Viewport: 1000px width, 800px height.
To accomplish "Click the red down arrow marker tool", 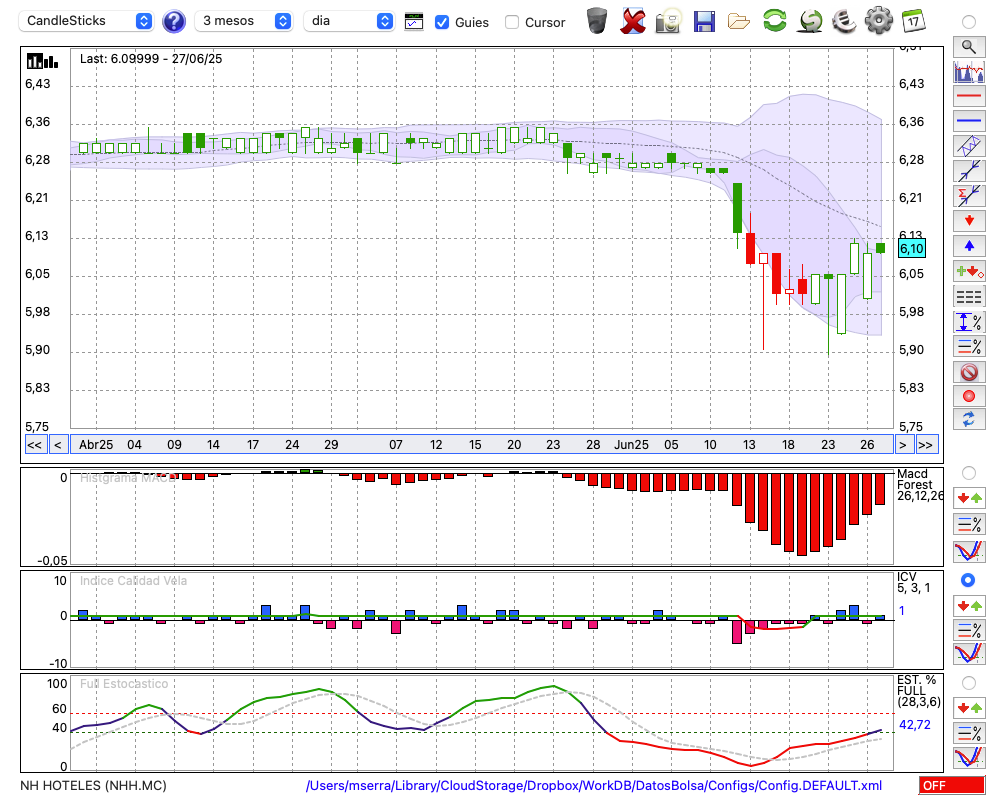I will tap(969, 221).
